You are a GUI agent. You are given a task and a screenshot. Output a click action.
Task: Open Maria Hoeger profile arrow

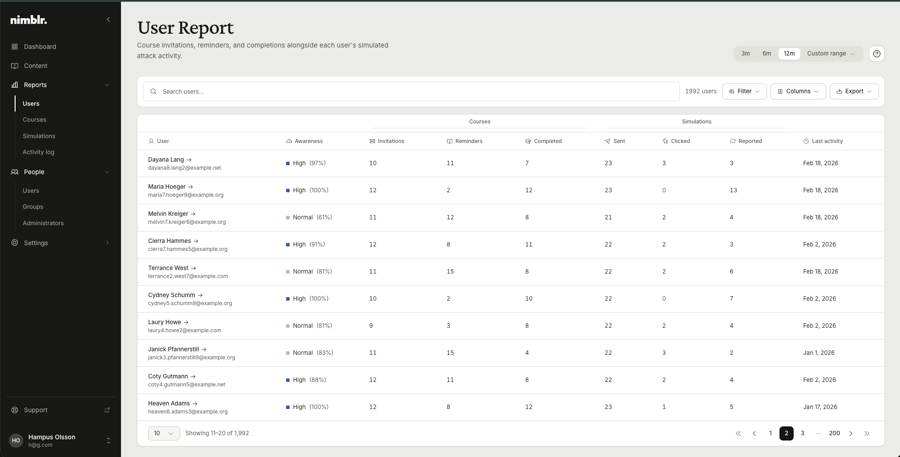[x=191, y=187]
